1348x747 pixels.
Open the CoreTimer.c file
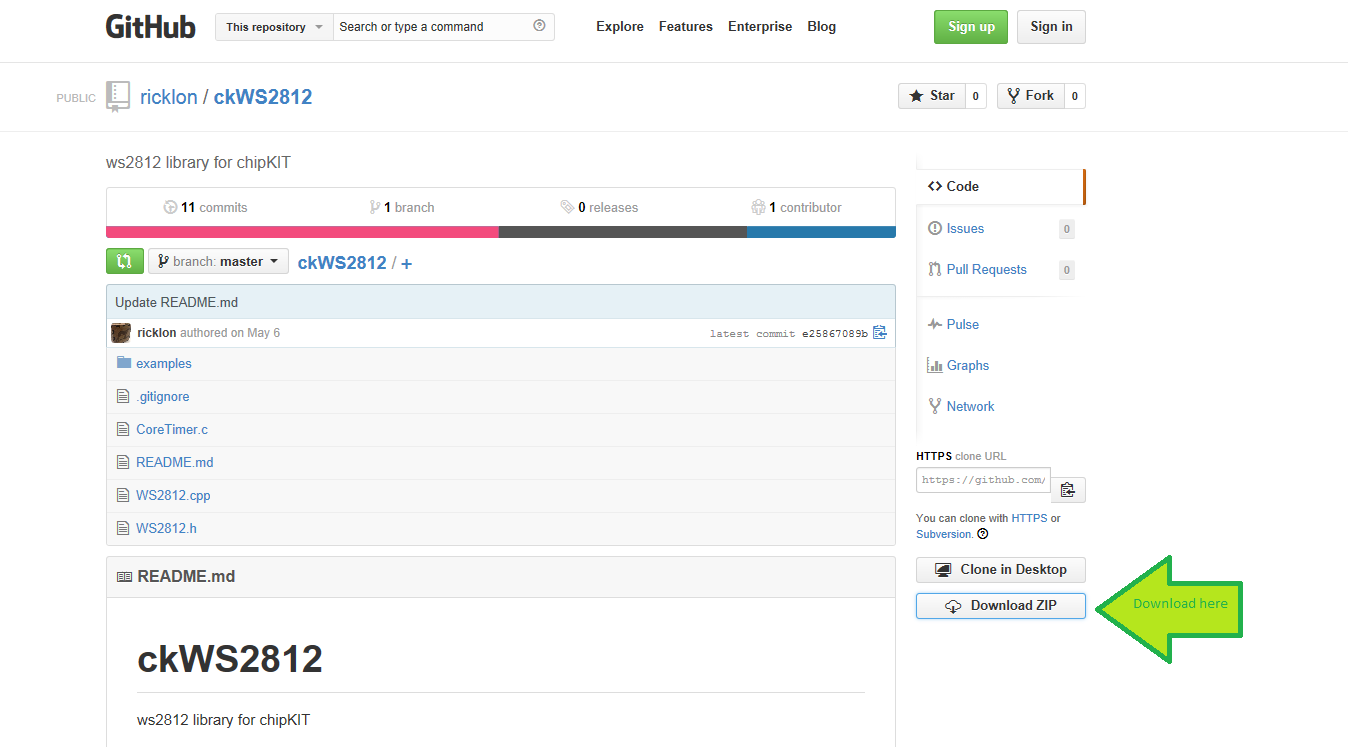click(172, 430)
